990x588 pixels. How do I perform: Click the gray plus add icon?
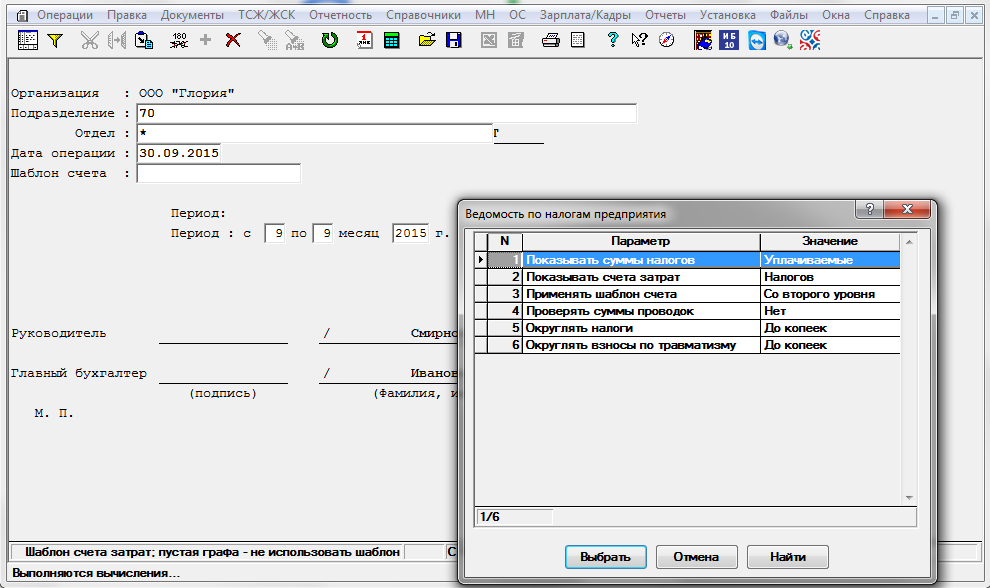pyautogui.click(x=205, y=40)
